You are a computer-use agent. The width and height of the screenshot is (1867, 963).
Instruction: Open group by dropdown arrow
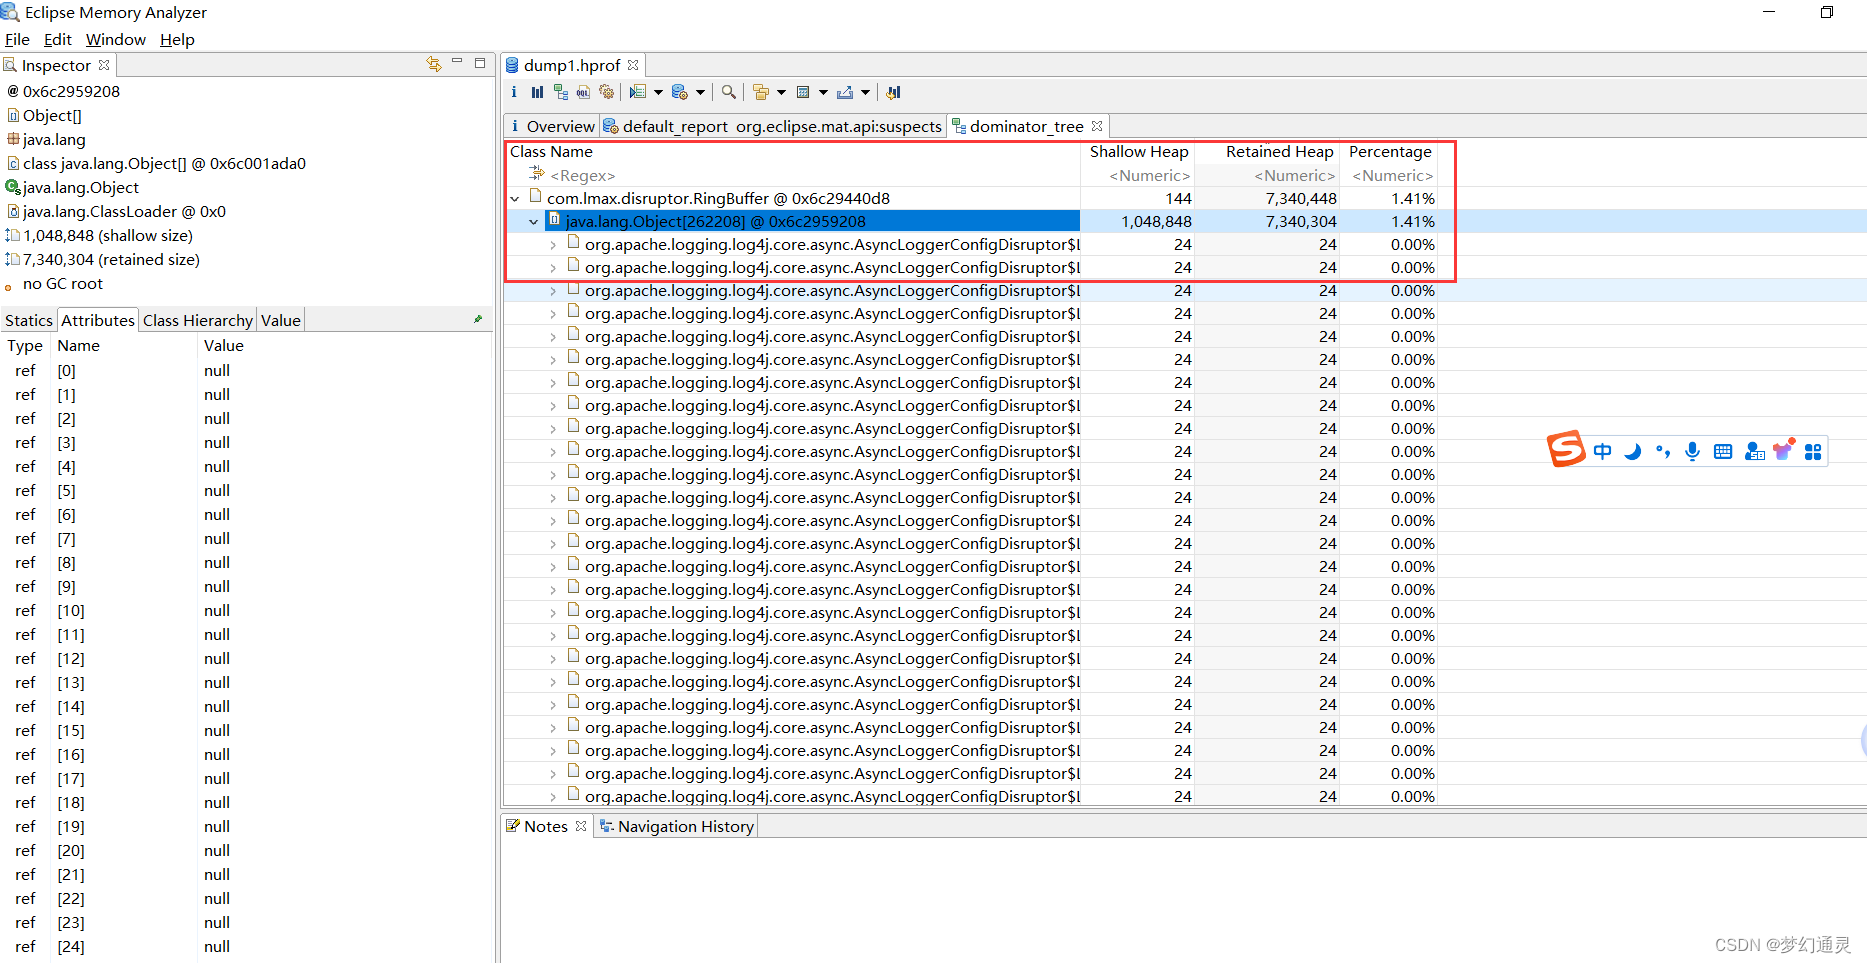click(x=781, y=92)
